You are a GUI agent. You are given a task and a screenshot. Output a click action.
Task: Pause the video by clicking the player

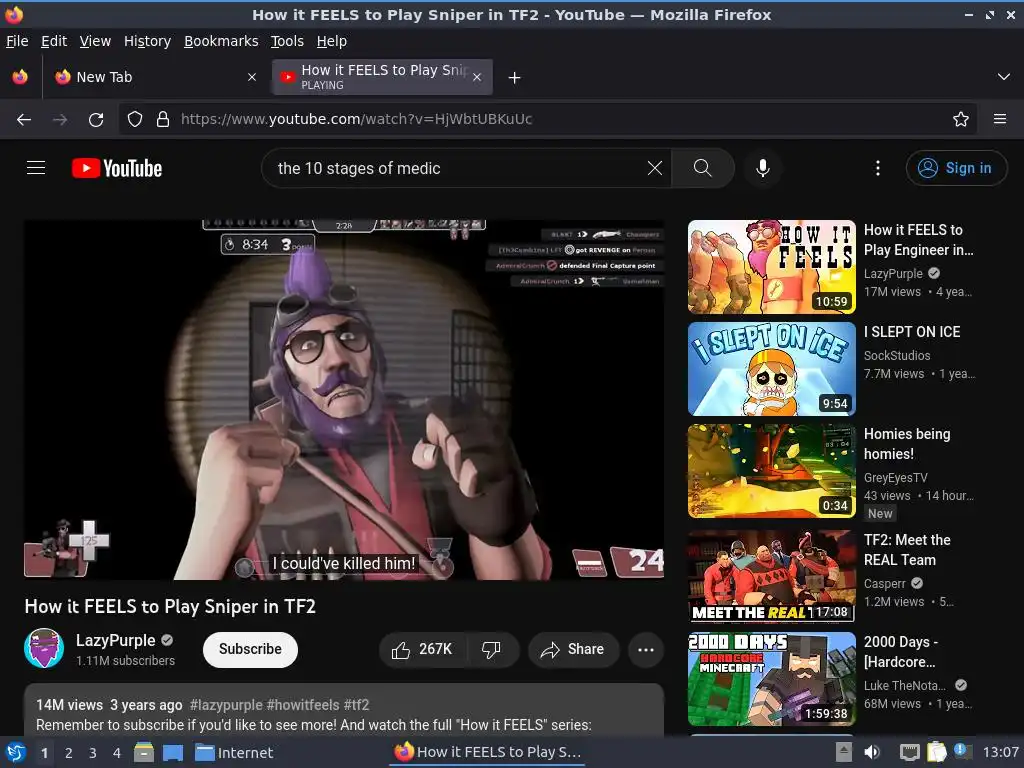(x=344, y=400)
